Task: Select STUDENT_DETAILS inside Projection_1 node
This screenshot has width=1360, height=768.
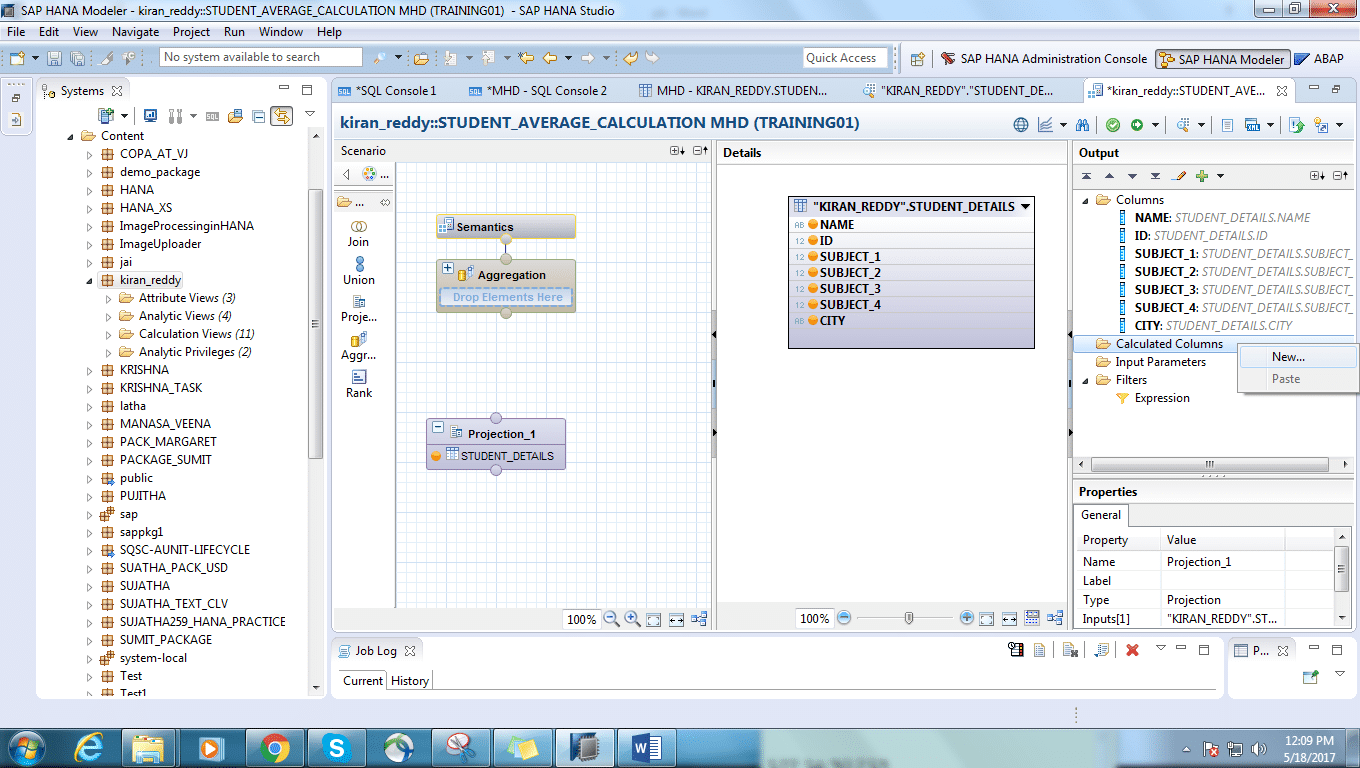Action: click(x=496, y=456)
